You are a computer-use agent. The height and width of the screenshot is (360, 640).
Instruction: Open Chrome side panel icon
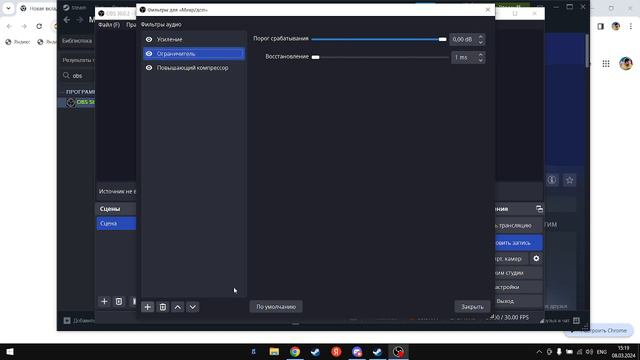pos(600,26)
